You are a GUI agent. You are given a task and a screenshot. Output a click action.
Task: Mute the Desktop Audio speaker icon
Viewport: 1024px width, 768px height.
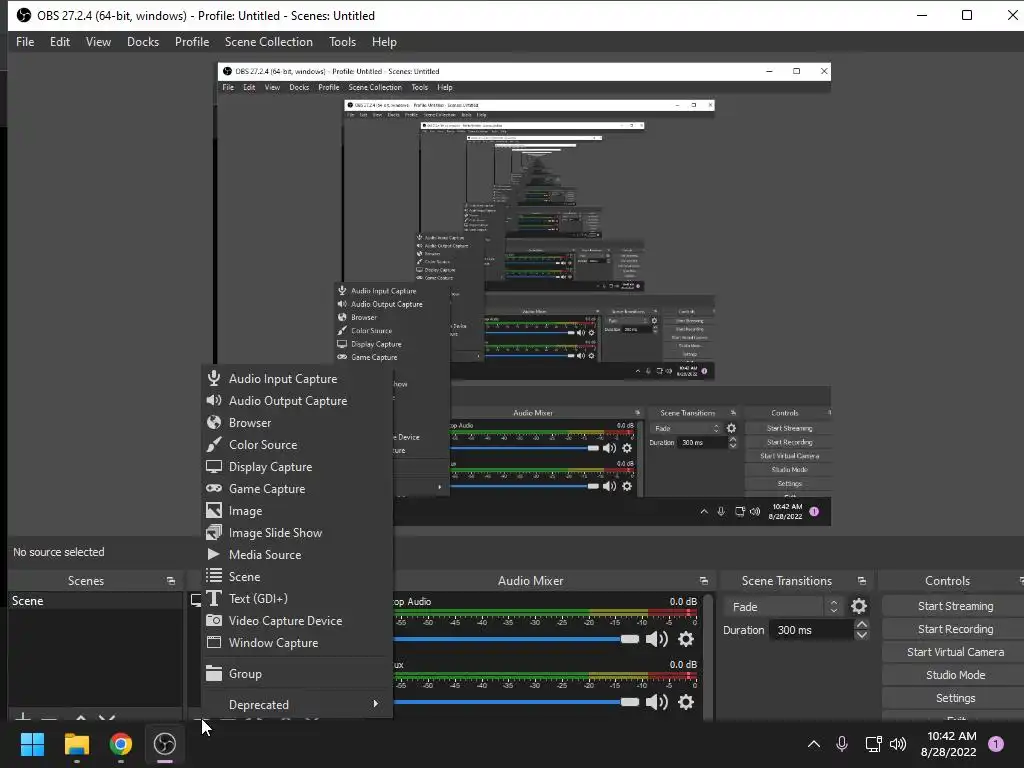click(656, 639)
